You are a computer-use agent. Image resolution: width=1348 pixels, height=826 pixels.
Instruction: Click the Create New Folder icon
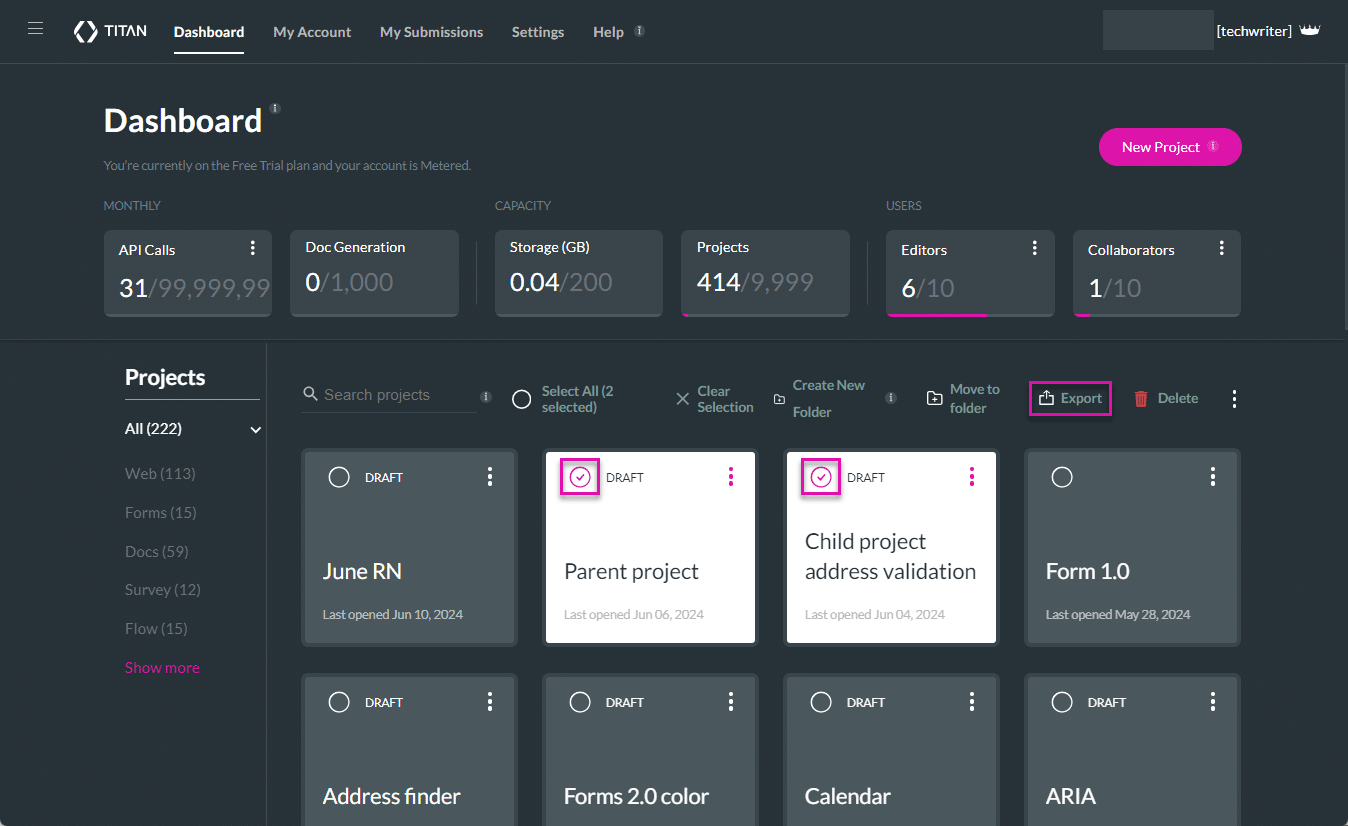point(780,397)
